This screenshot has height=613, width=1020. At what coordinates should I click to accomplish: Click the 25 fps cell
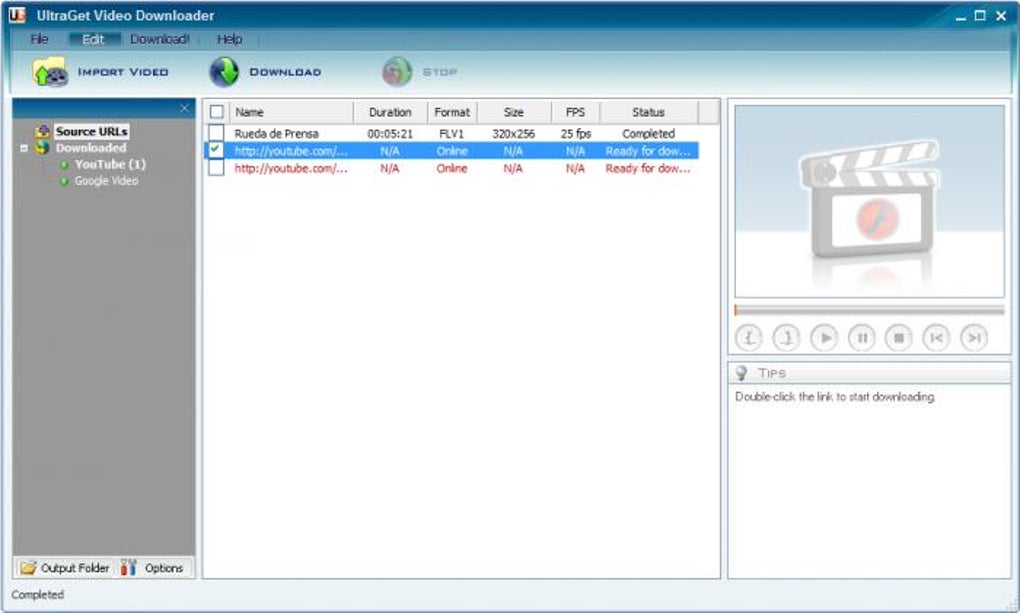[x=576, y=133]
